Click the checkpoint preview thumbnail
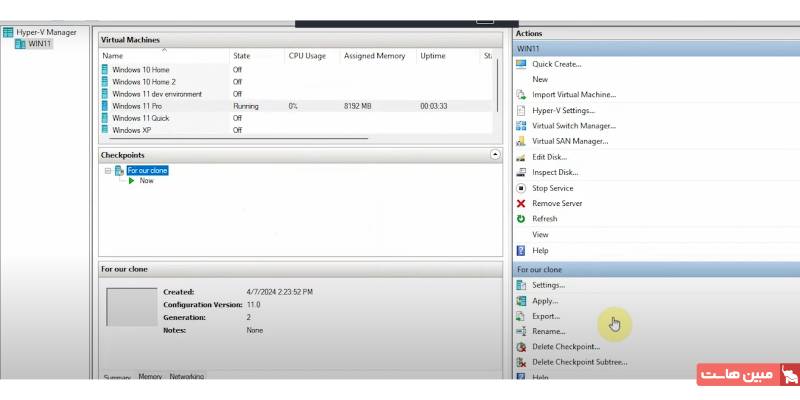The width and height of the screenshot is (800, 400). (x=132, y=307)
